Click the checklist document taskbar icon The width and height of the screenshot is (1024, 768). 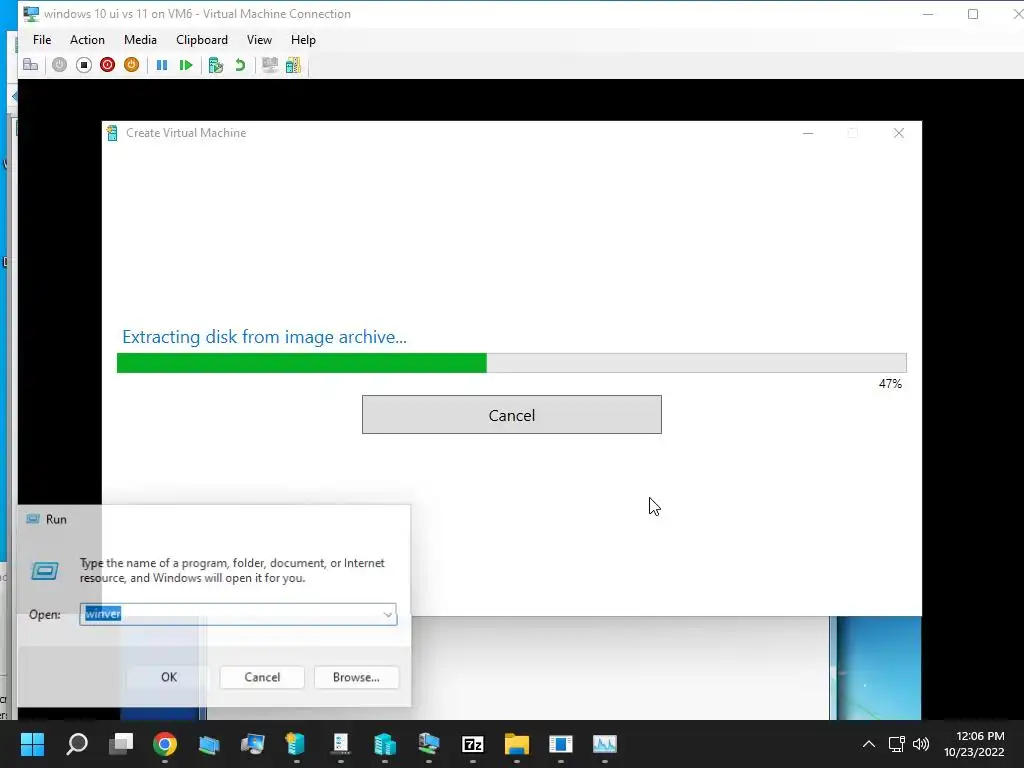point(341,744)
